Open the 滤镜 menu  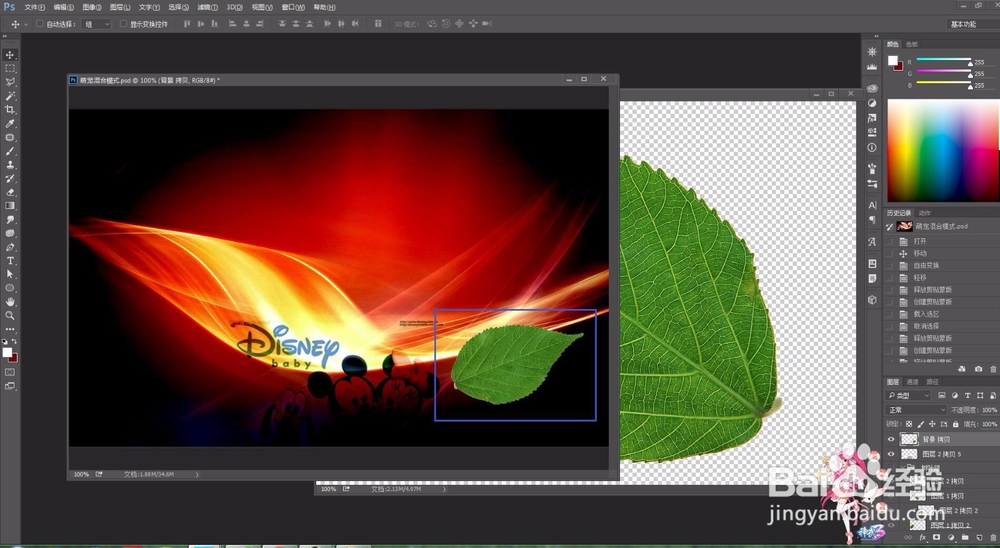207,7
